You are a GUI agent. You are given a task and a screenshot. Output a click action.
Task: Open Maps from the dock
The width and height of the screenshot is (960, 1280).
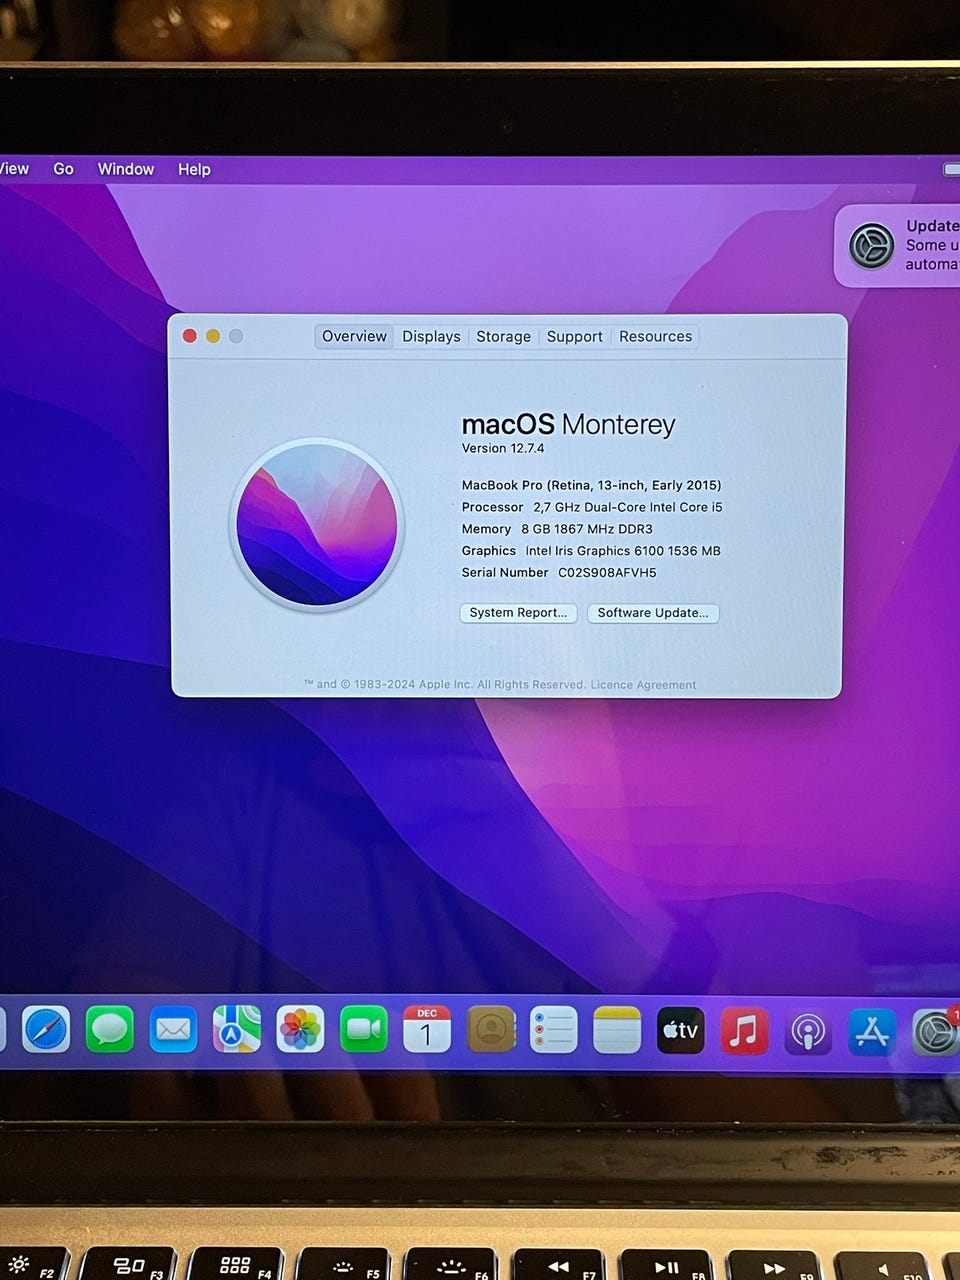click(x=237, y=1030)
